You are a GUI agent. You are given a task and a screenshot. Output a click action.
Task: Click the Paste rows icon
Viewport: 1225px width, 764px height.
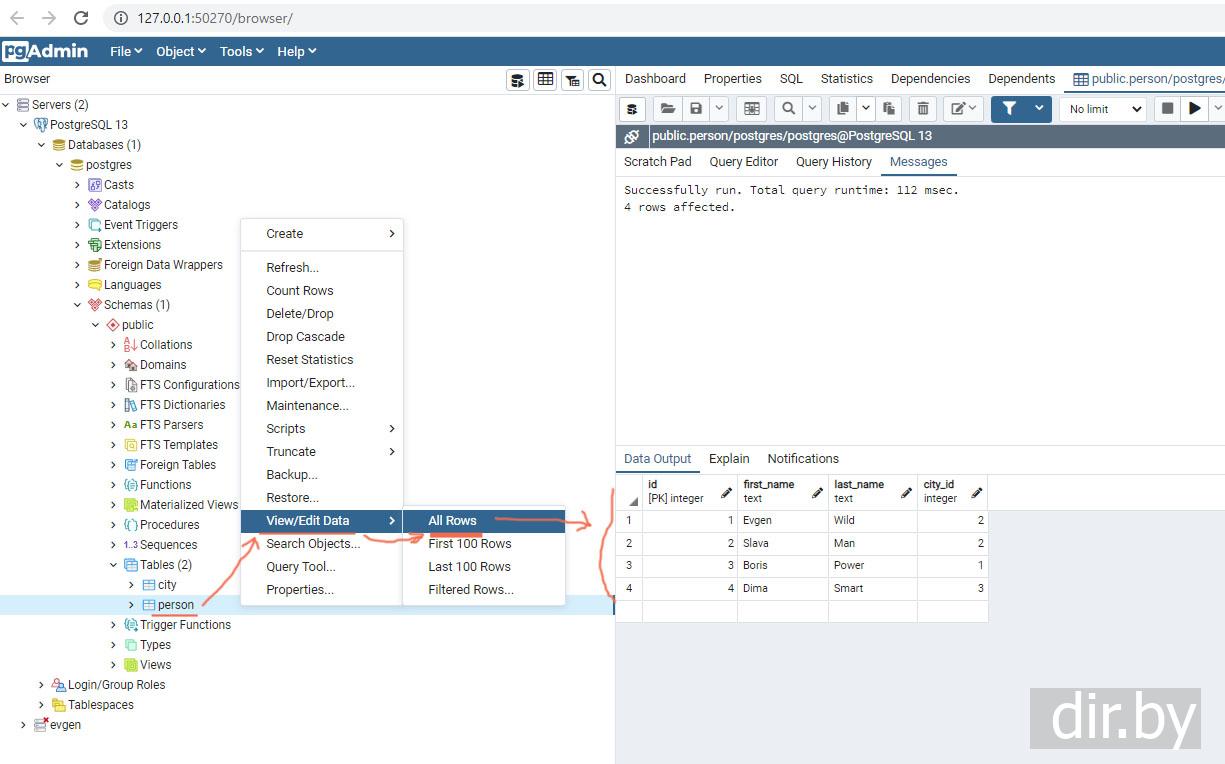tap(888, 109)
